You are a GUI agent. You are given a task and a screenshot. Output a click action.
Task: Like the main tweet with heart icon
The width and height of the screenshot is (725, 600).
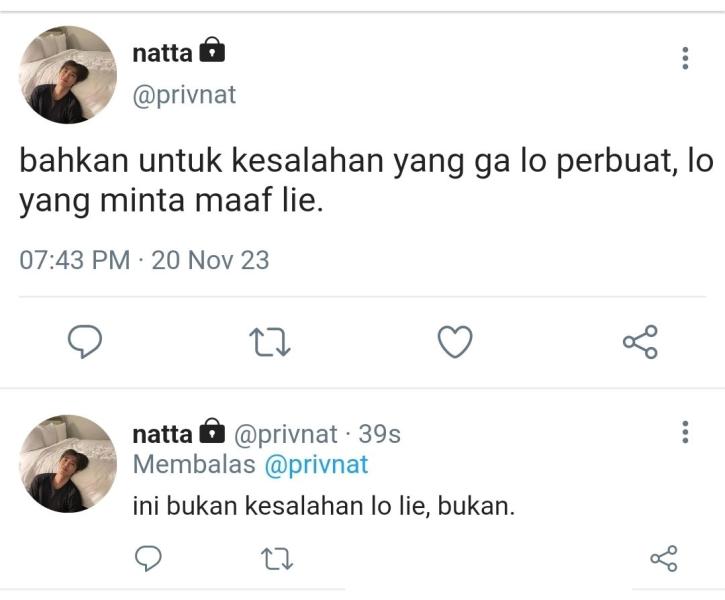point(455,342)
